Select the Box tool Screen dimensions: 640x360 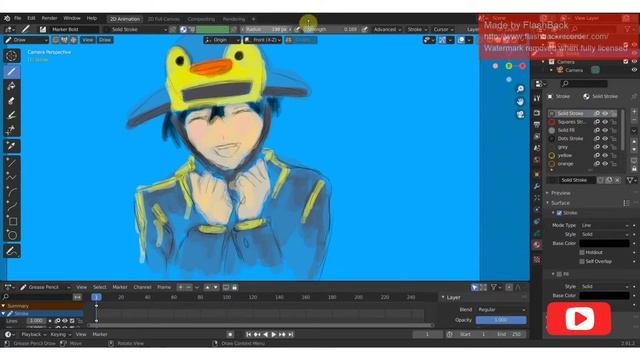[x=12, y=221]
